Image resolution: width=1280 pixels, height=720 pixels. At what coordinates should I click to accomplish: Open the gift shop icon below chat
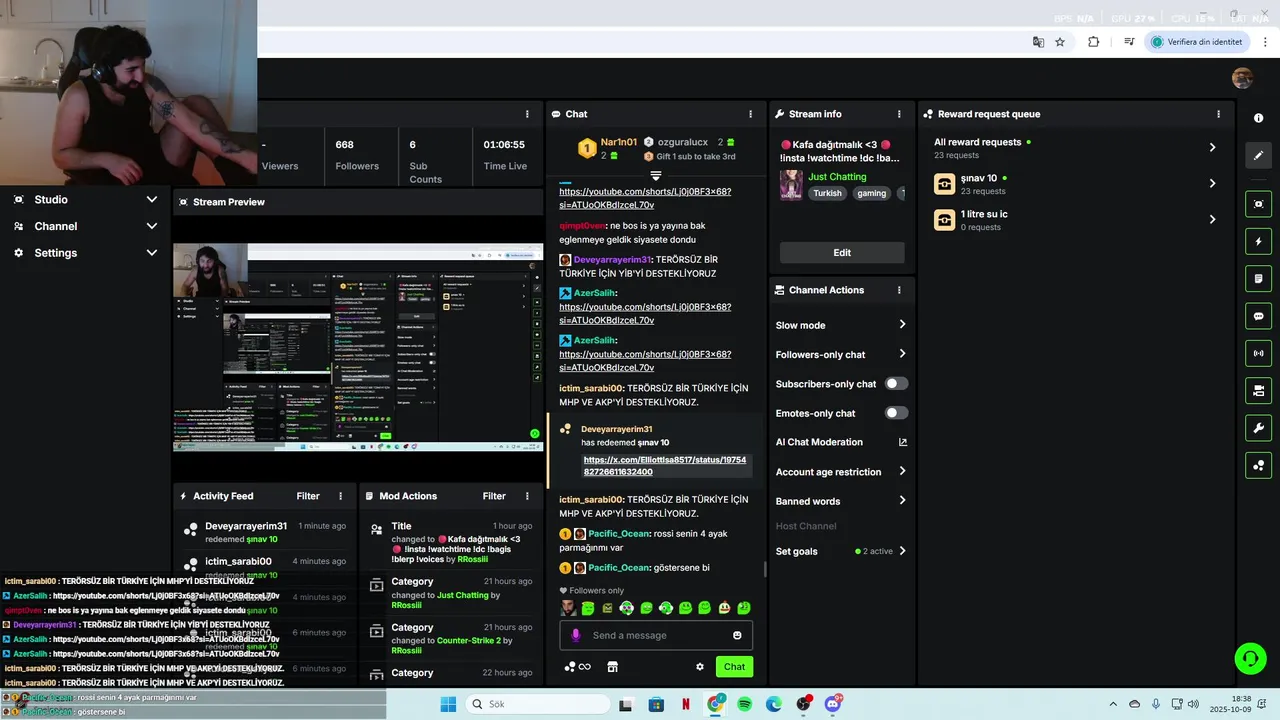tap(613, 667)
